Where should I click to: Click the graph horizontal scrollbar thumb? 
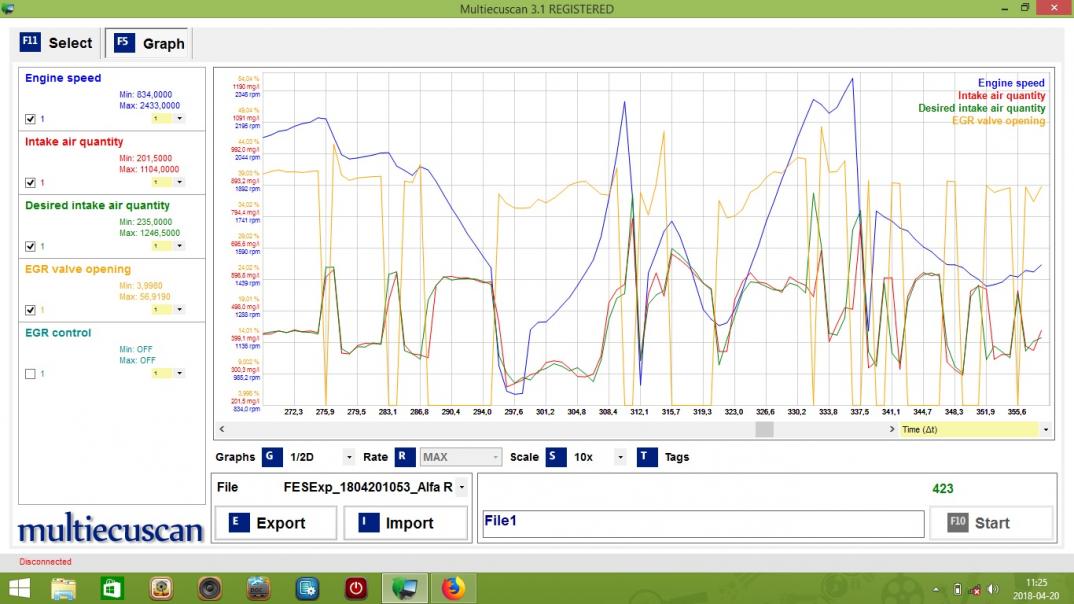click(764, 429)
